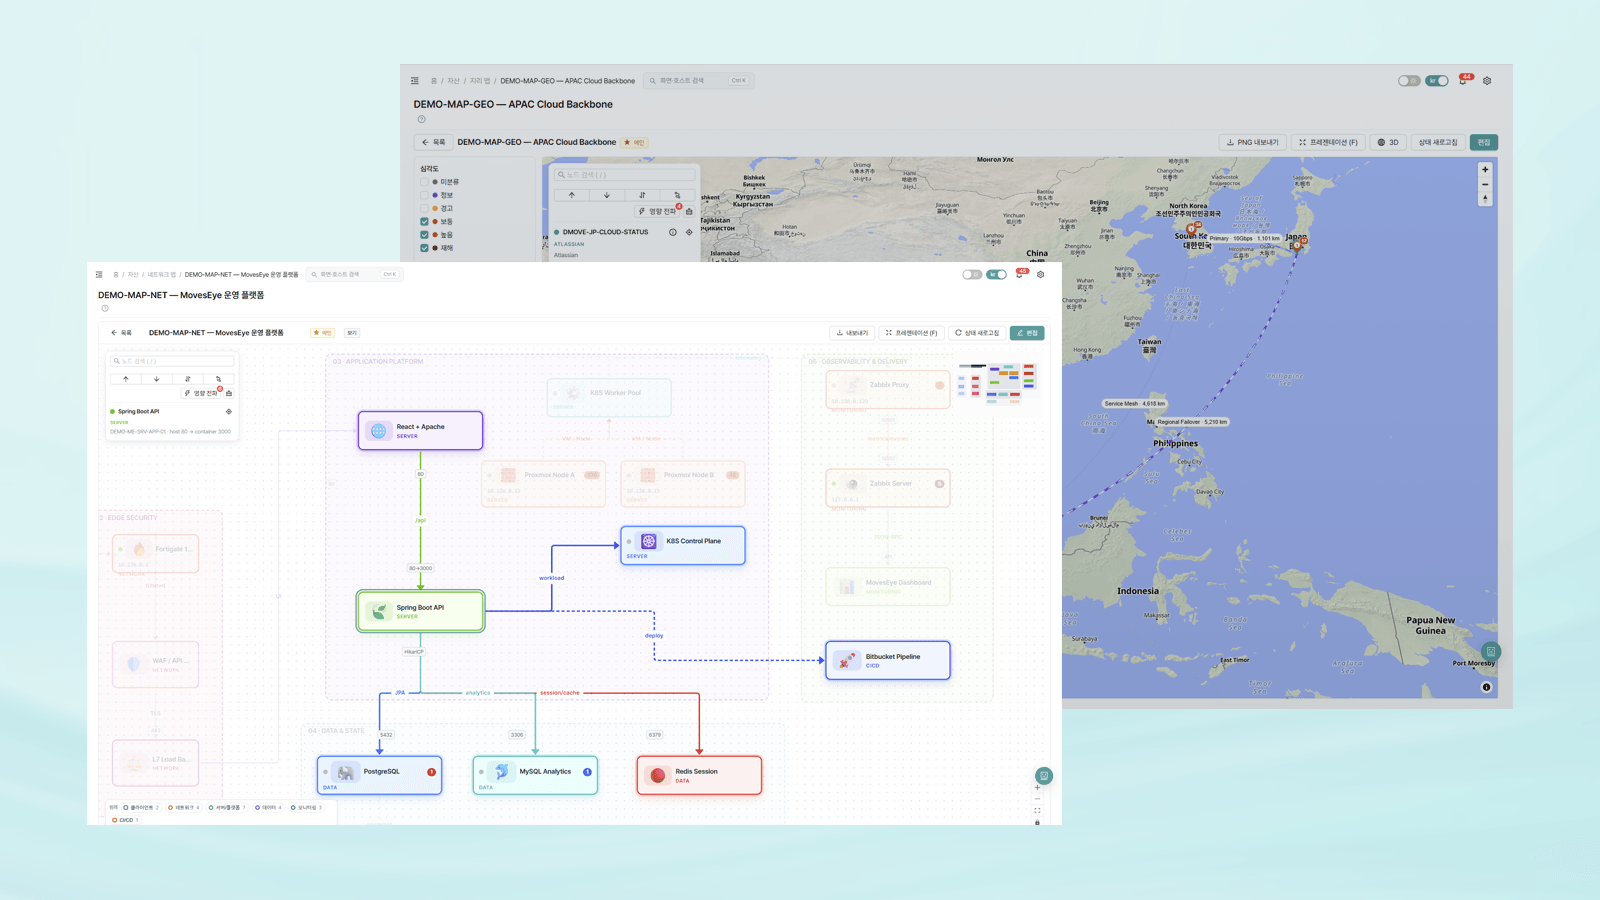Click down arrow in MovesEye node panel

tap(157, 379)
